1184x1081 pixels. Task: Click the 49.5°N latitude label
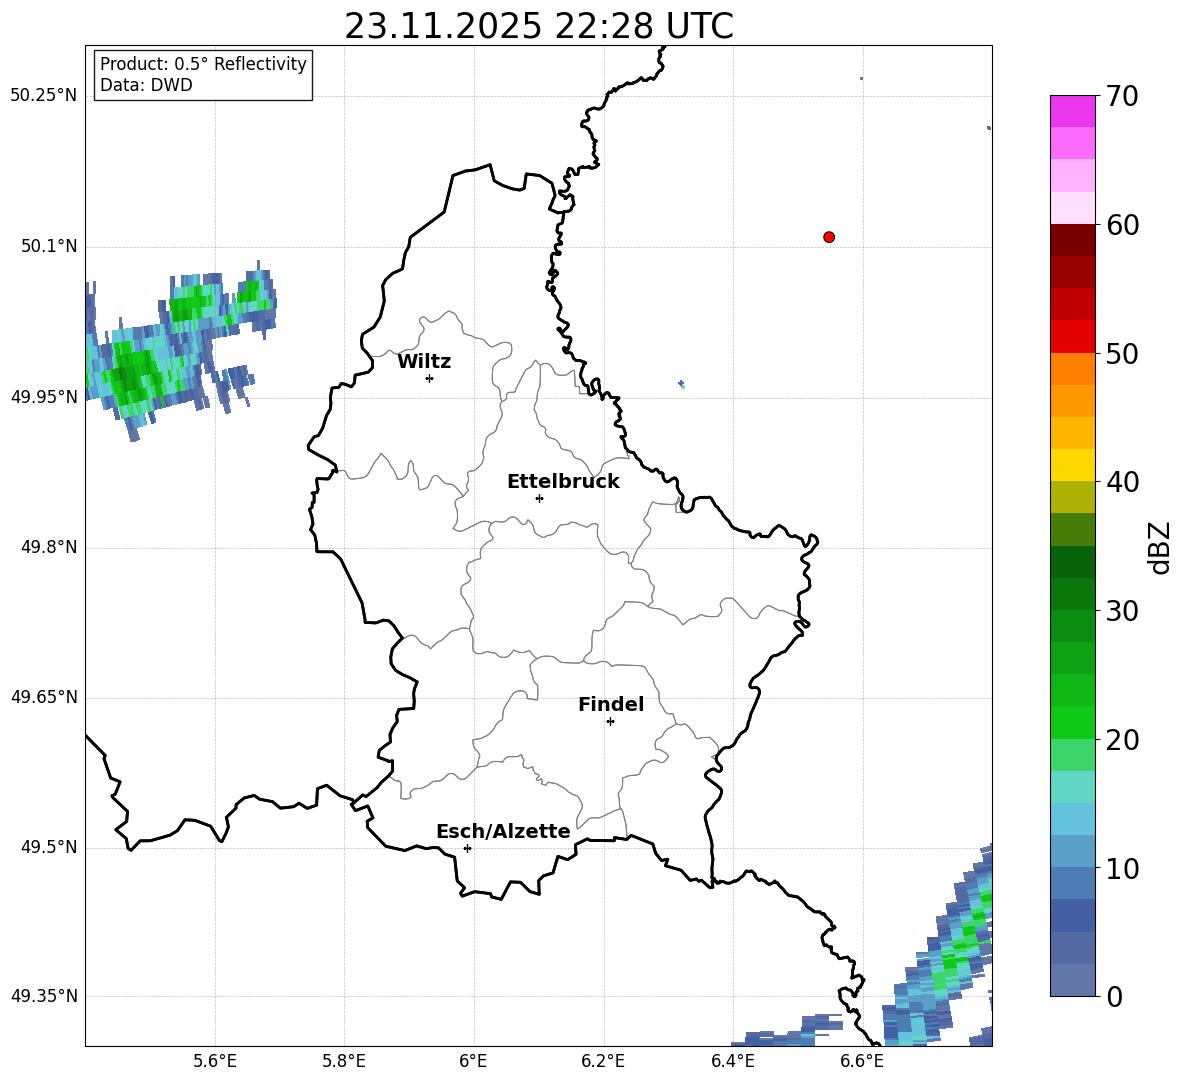(49, 847)
